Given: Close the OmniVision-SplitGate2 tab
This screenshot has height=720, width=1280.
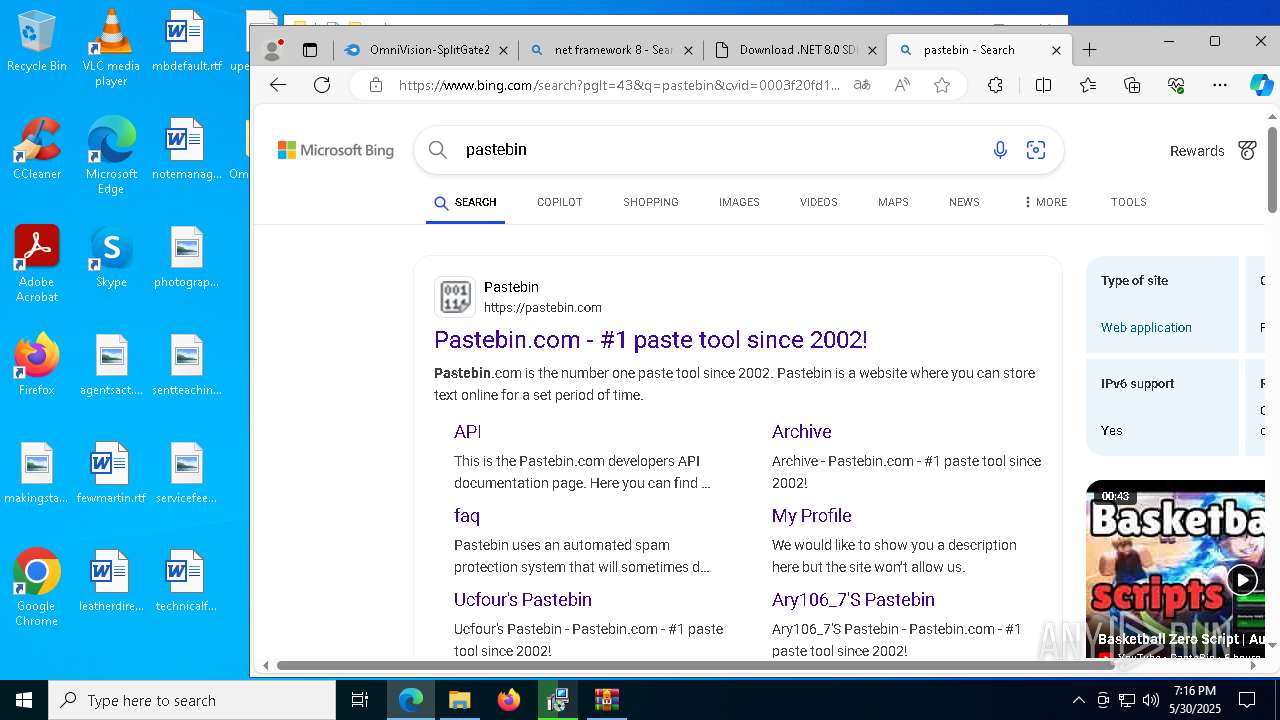Looking at the screenshot, I should pos(503,50).
